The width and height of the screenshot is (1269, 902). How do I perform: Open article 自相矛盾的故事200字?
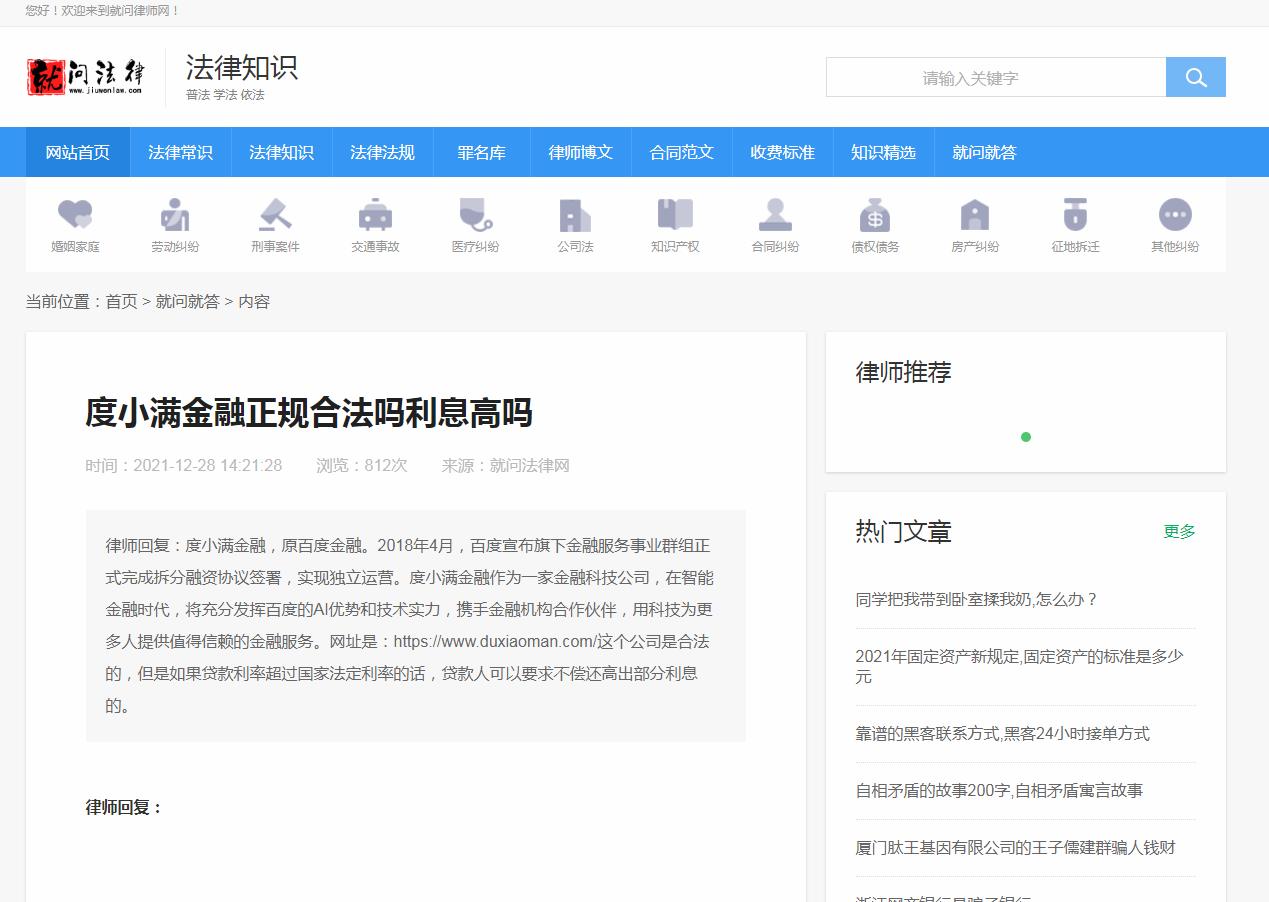coord(999,790)
